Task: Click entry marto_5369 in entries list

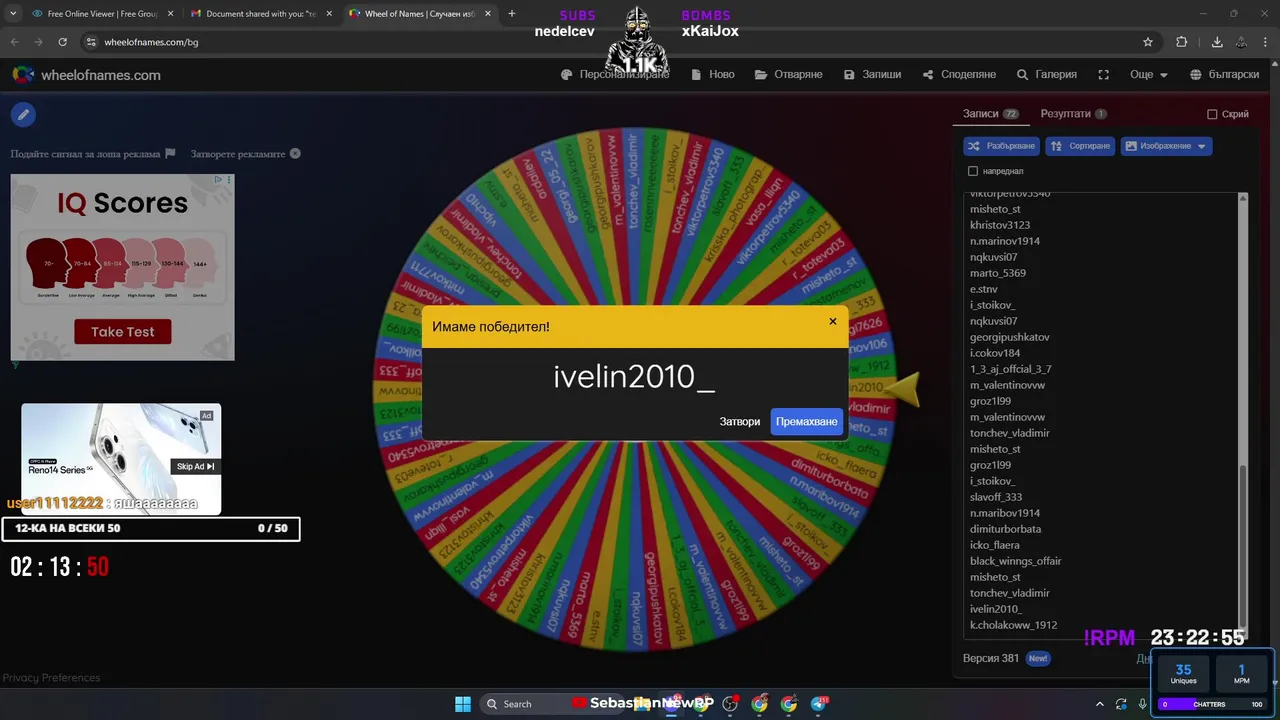Action: point(998,273)
